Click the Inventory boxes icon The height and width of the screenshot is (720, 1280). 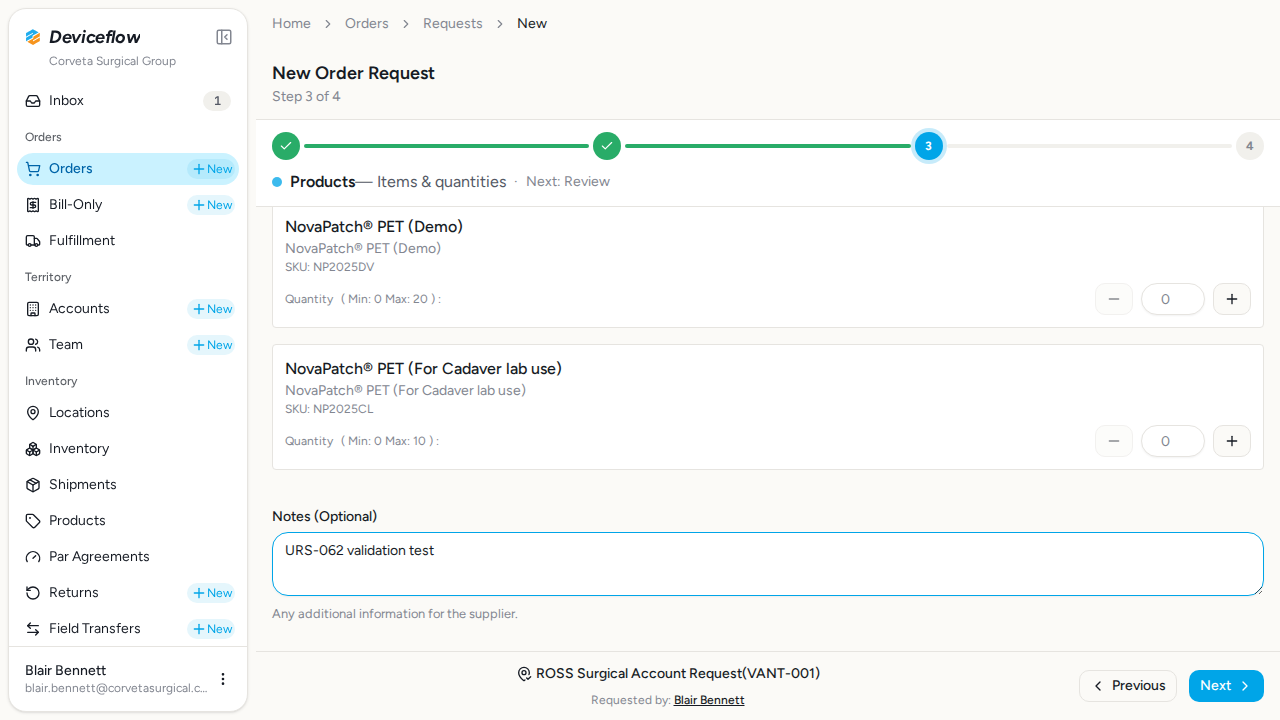[33, 449]
